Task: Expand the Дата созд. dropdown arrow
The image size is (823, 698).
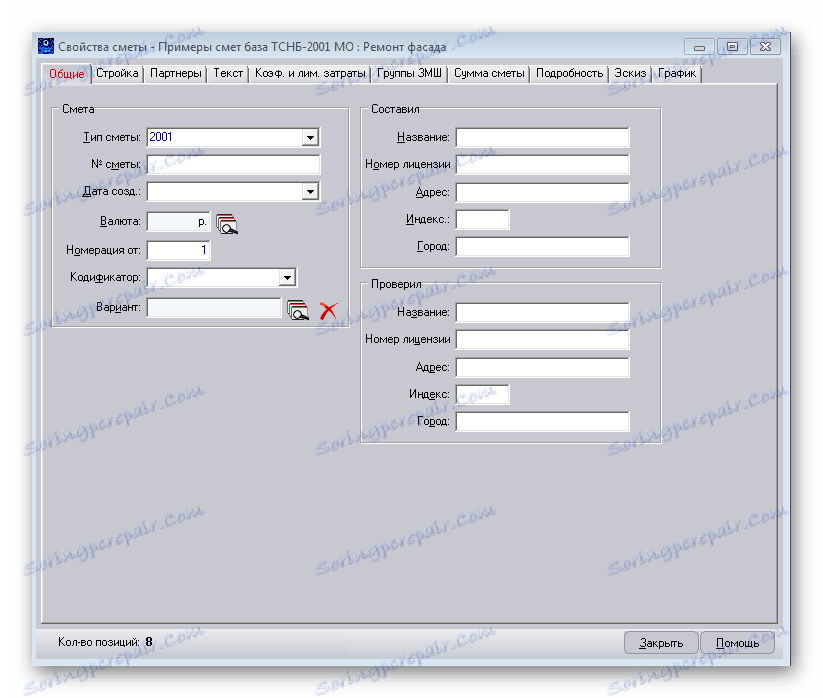Action: point(310,192)
